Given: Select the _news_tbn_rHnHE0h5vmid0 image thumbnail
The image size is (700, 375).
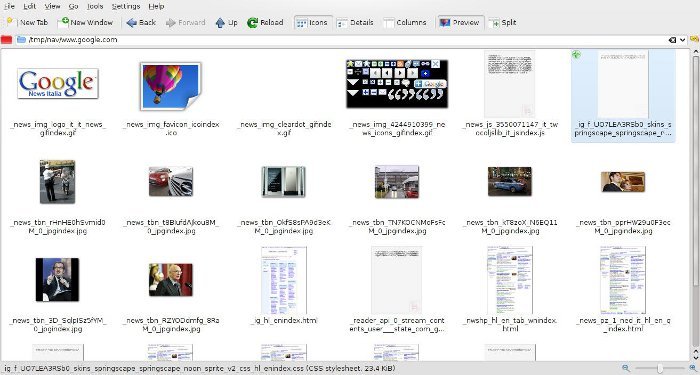Looking at the screenshot, I should coord(57,181).
